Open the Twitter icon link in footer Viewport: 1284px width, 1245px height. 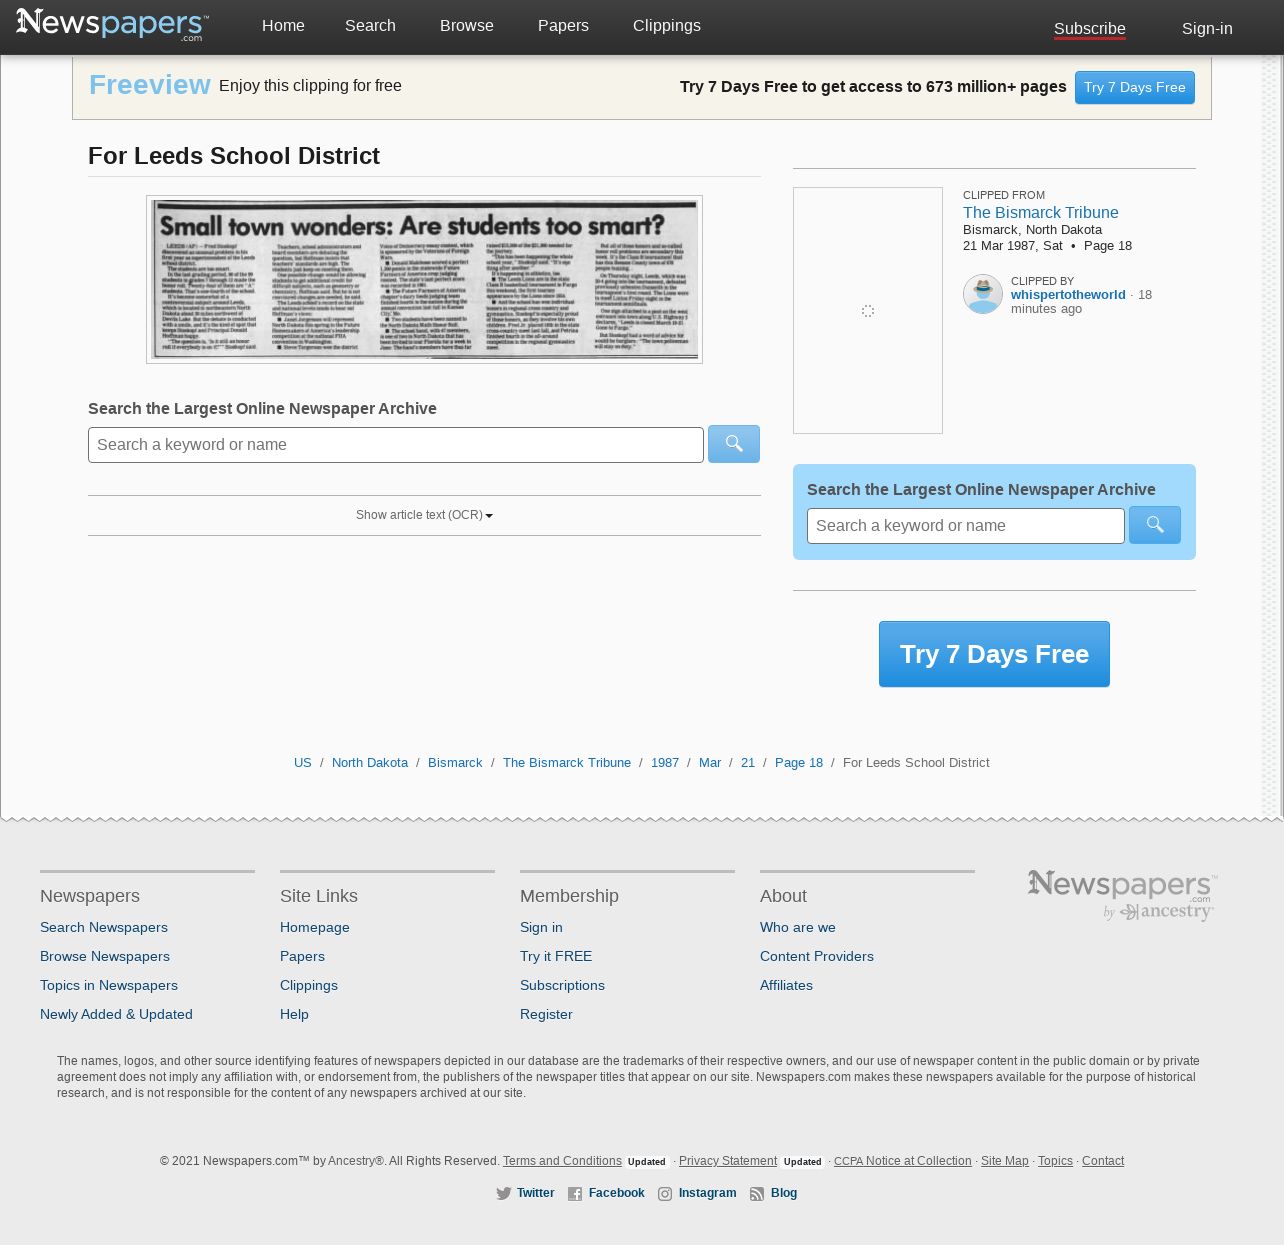pos(504,1193)
